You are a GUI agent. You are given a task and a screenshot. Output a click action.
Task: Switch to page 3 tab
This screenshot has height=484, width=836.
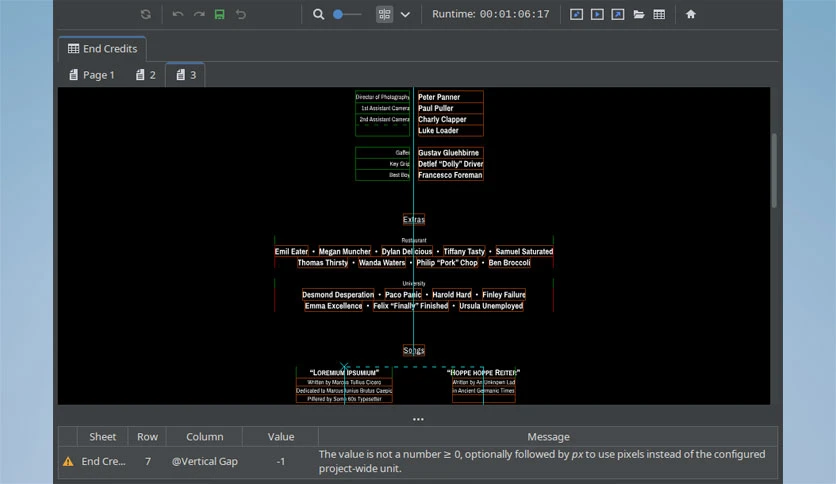(x=186, y=75)
